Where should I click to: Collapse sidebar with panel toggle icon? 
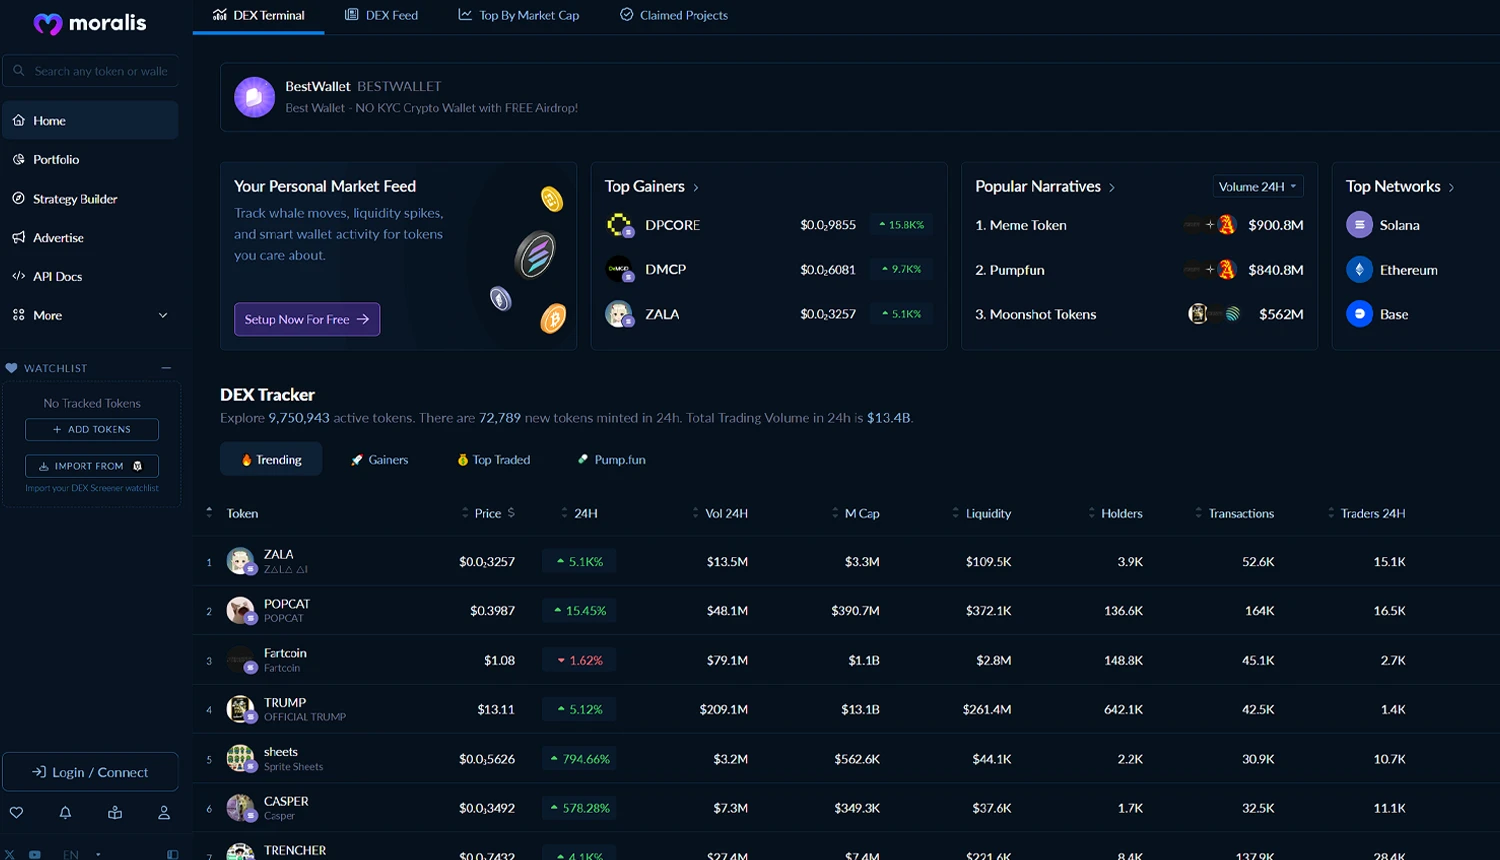coord(172,855)
